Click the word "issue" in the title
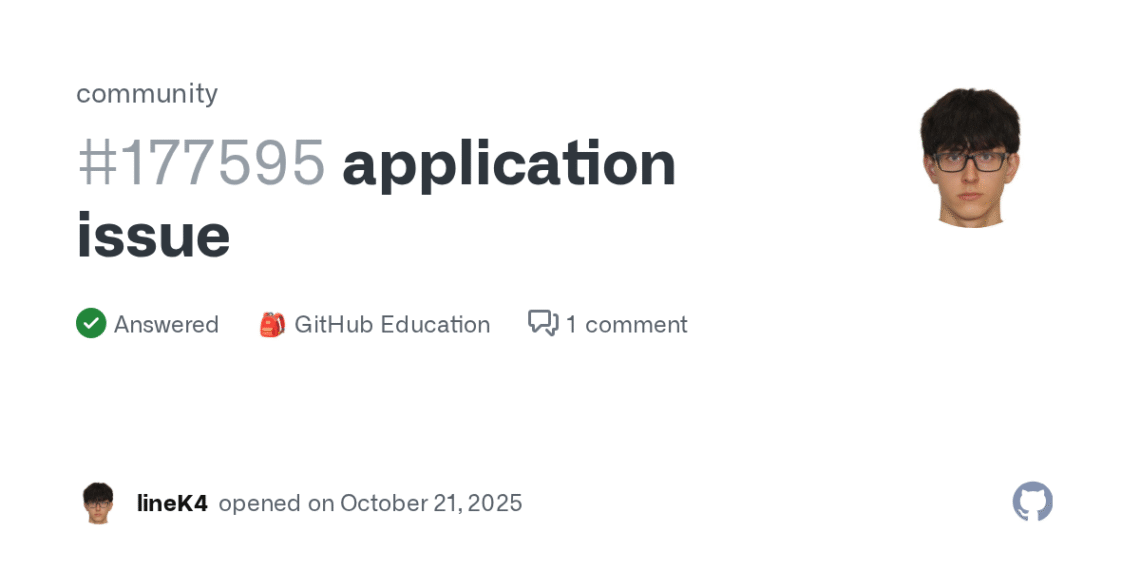Image resolution: width=1140 pixels, height=570 pixels. (x=153, y=236)
